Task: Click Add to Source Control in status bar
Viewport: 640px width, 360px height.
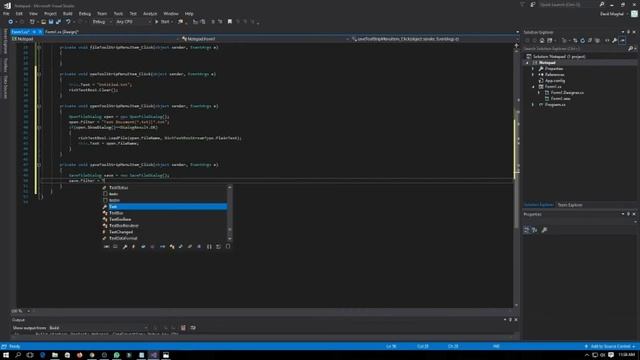Action: [x=610, y=347]
